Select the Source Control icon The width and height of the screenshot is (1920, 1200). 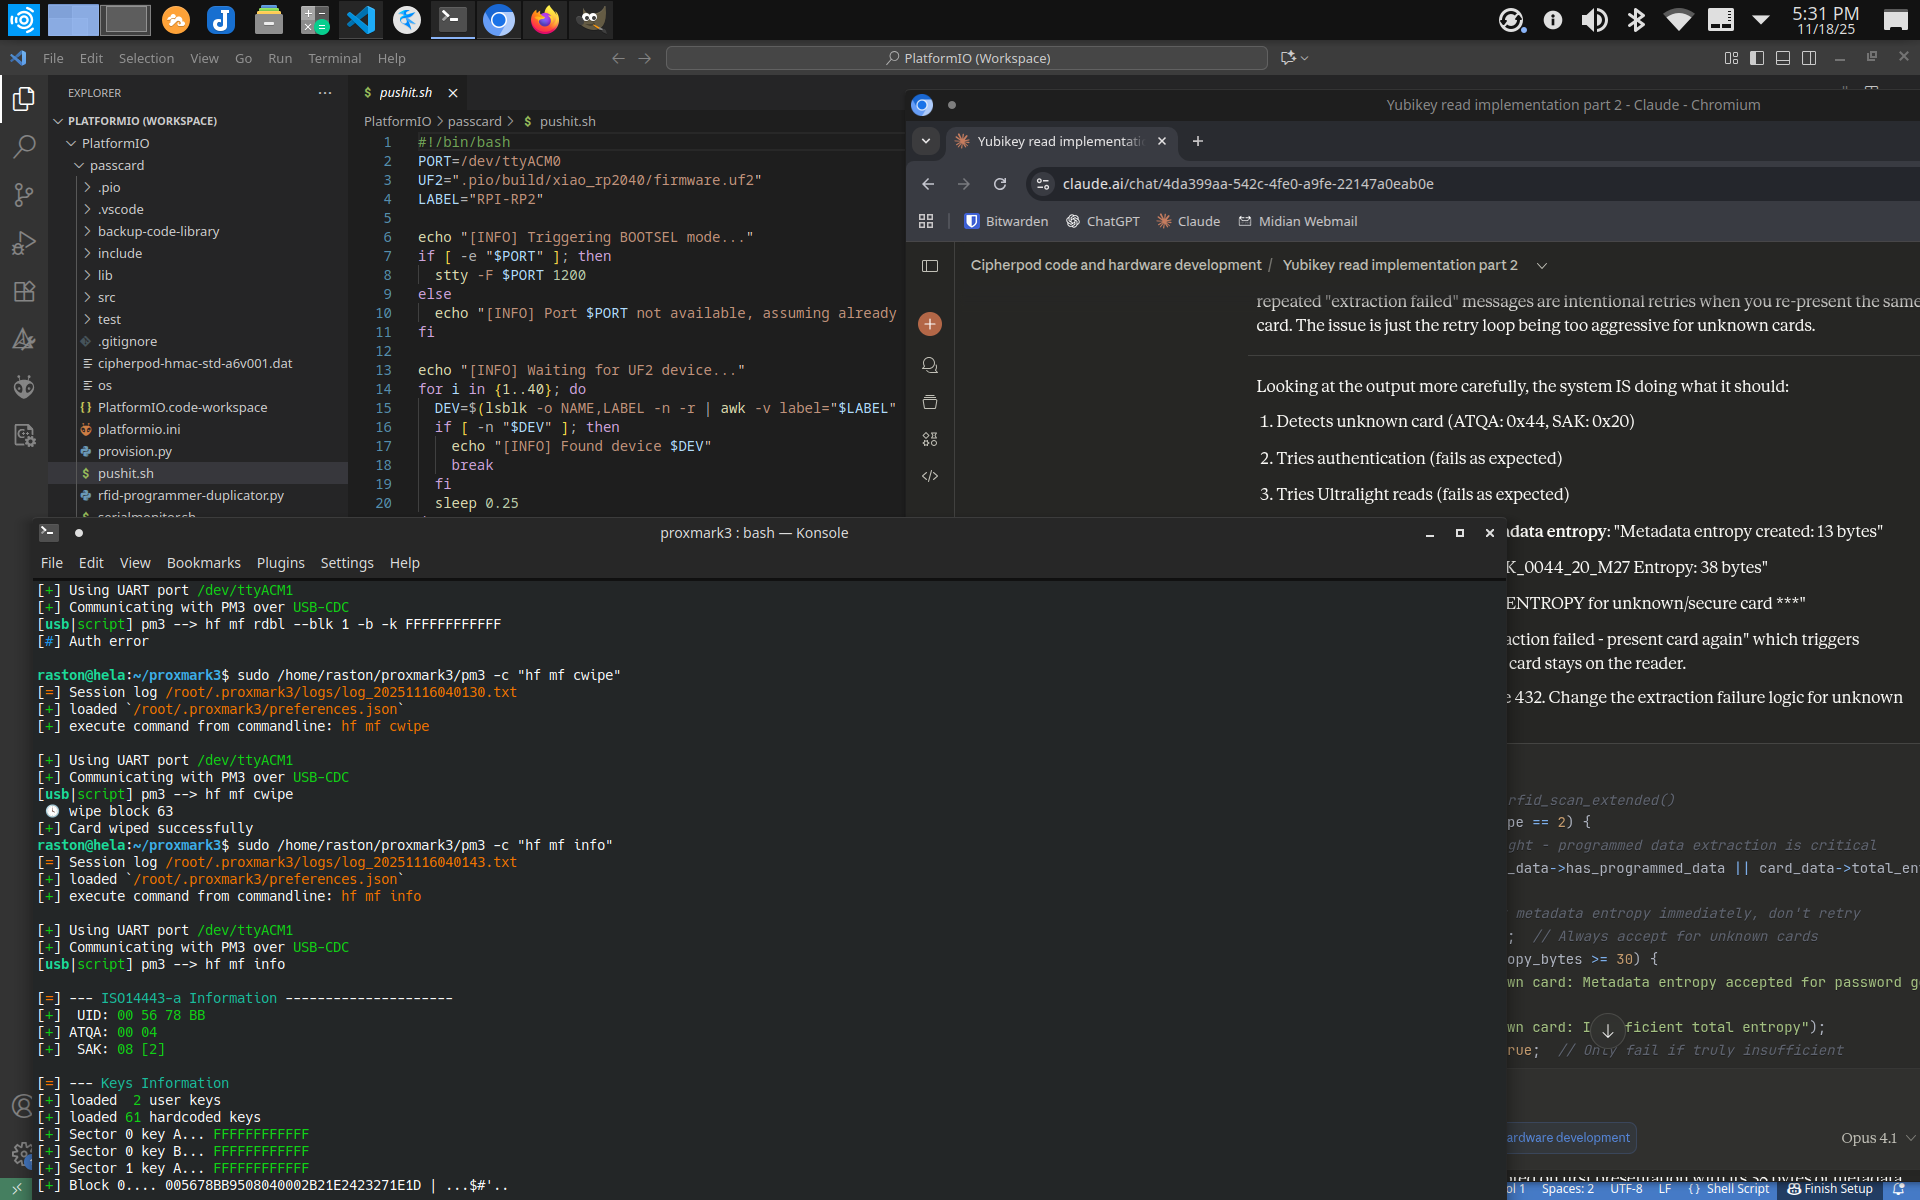[x=24, y=194]
